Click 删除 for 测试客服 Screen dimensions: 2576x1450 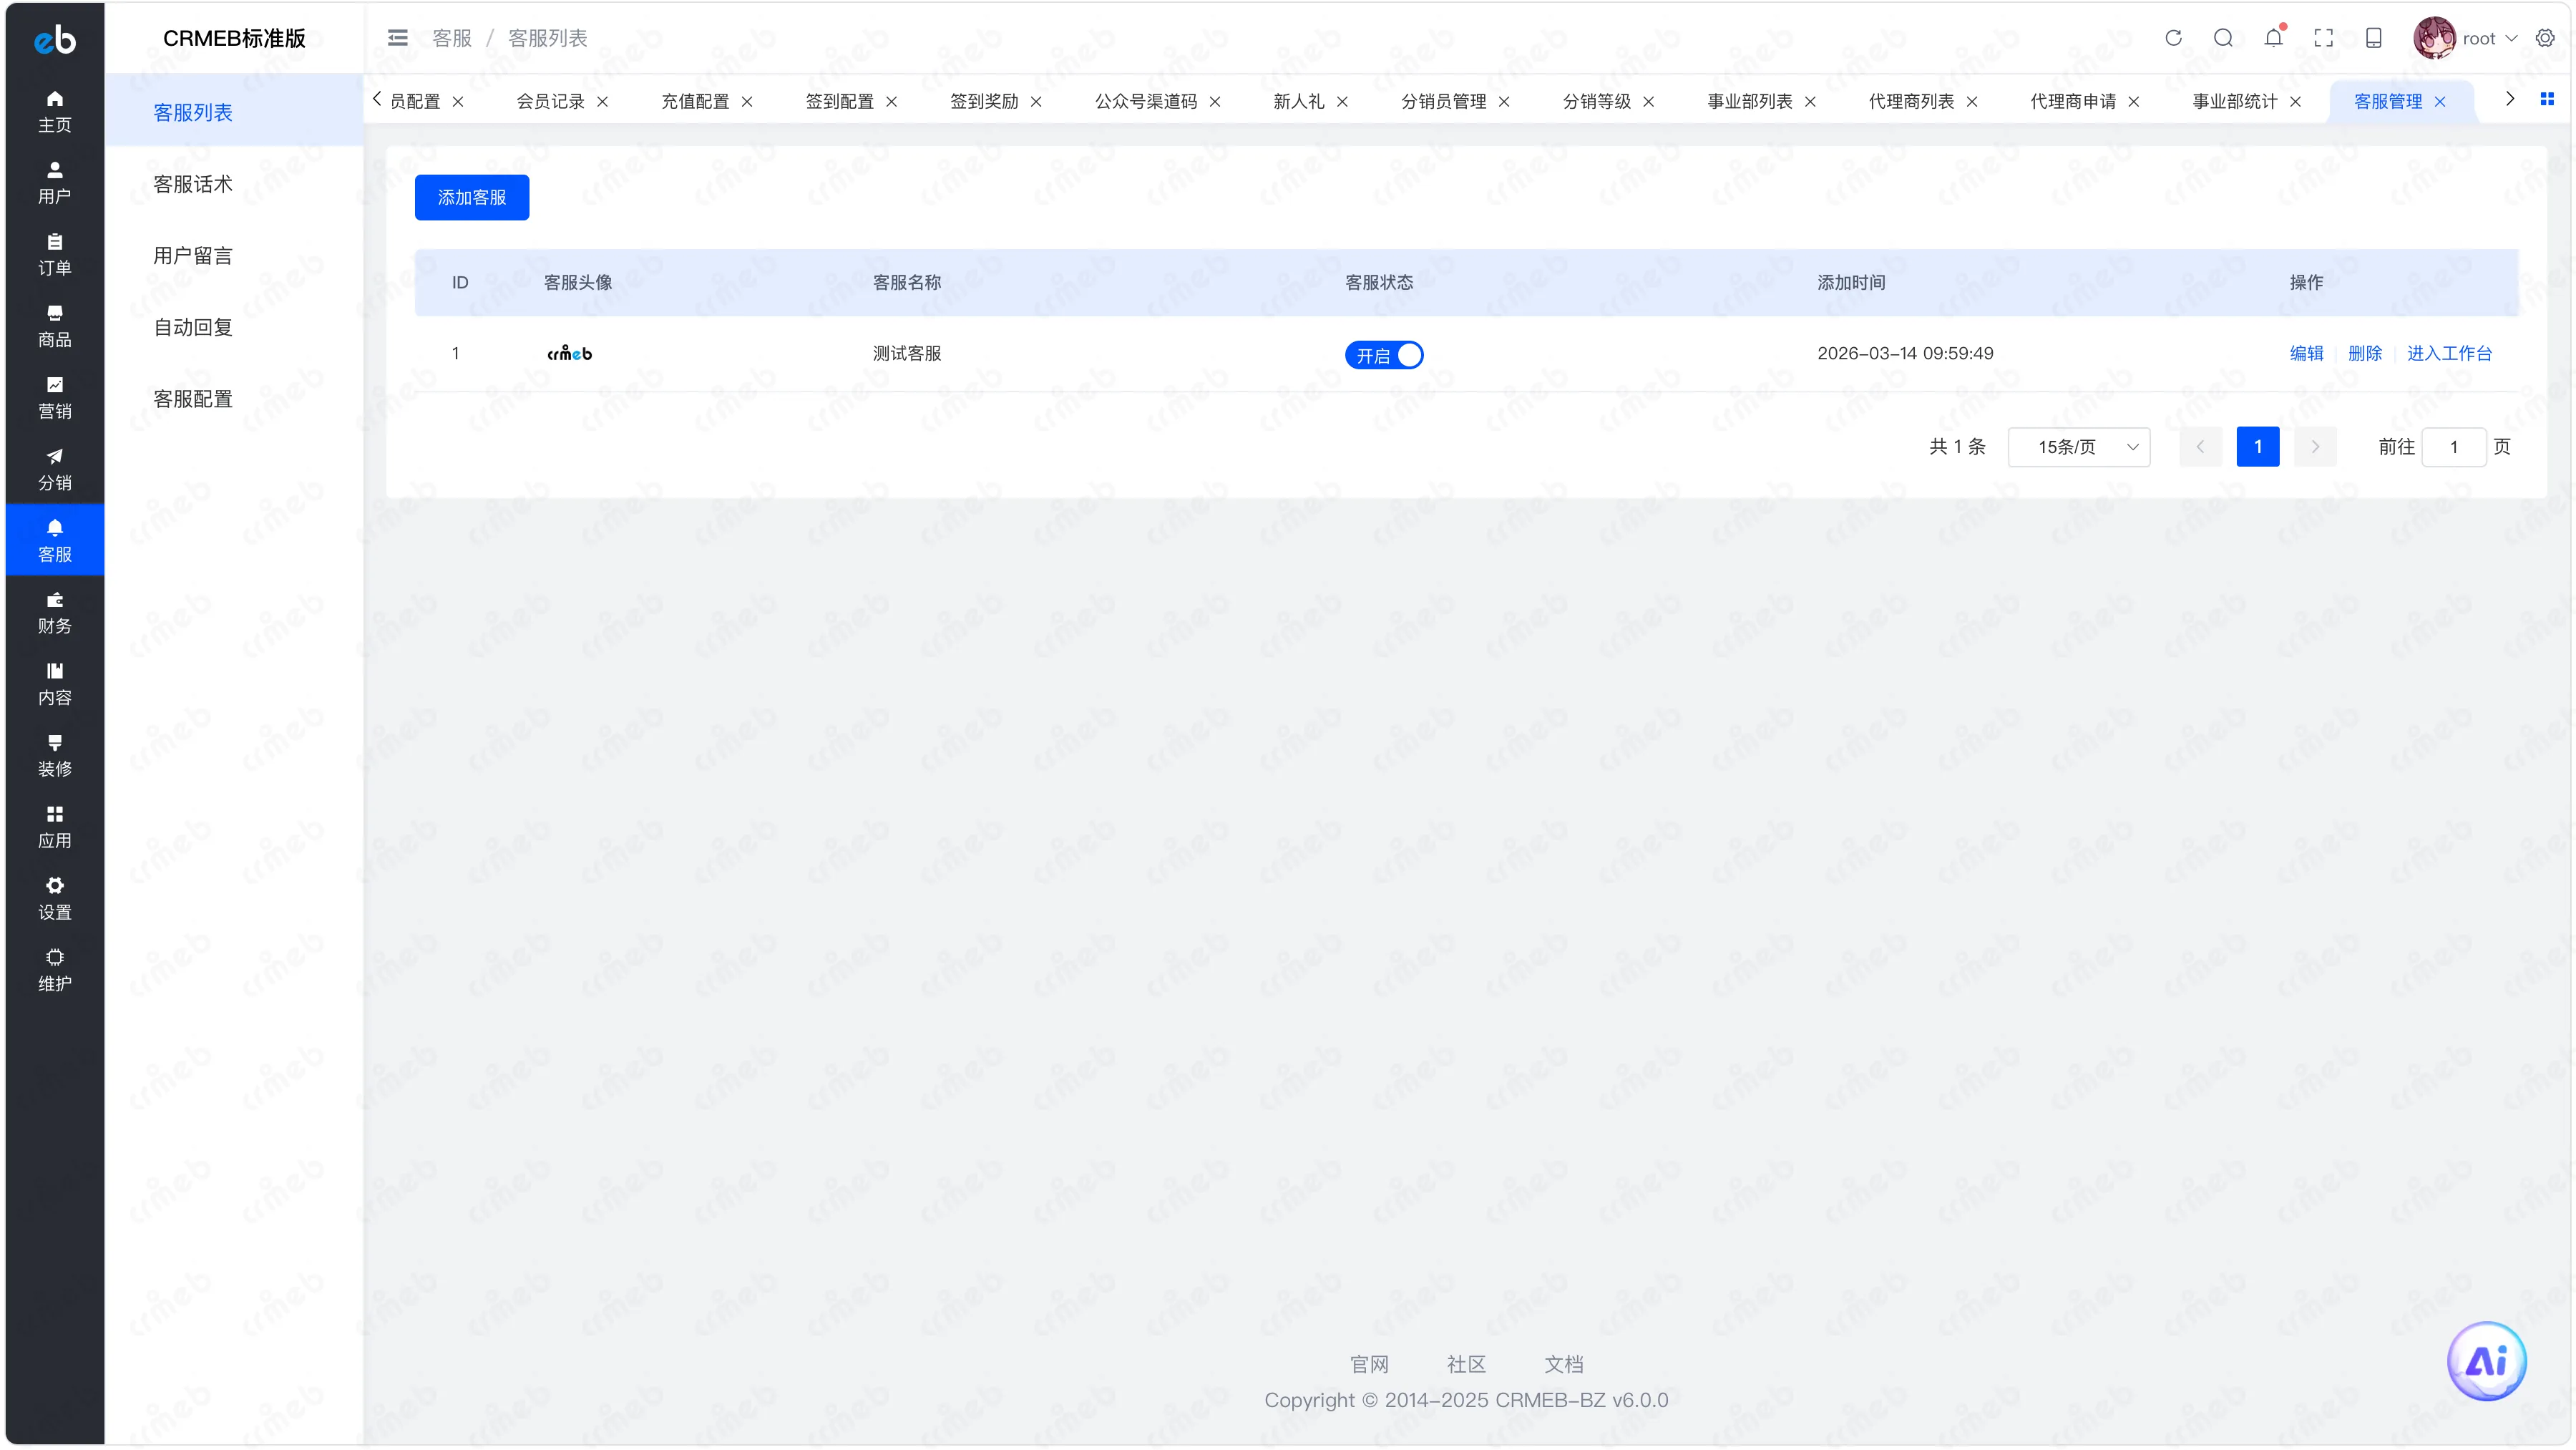pyautogui.click(x=2365, y=353)
